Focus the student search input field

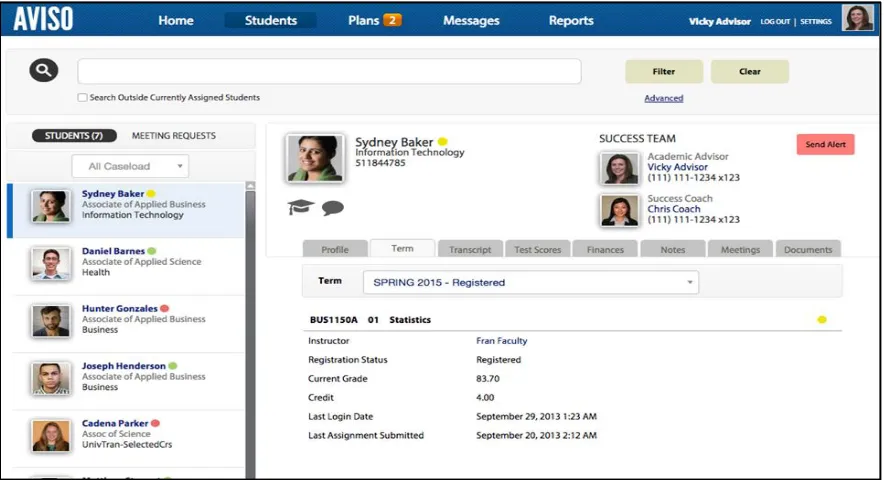click(329, 71)
